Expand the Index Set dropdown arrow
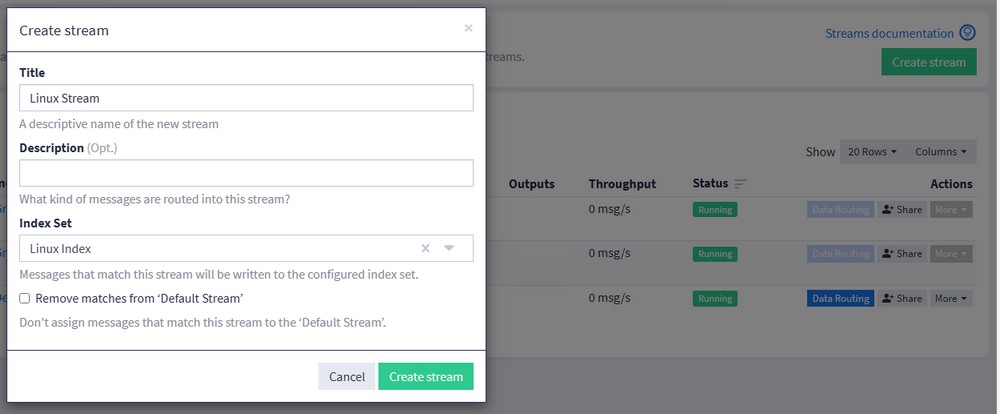The image size is (1000, 414). (450, 248)
